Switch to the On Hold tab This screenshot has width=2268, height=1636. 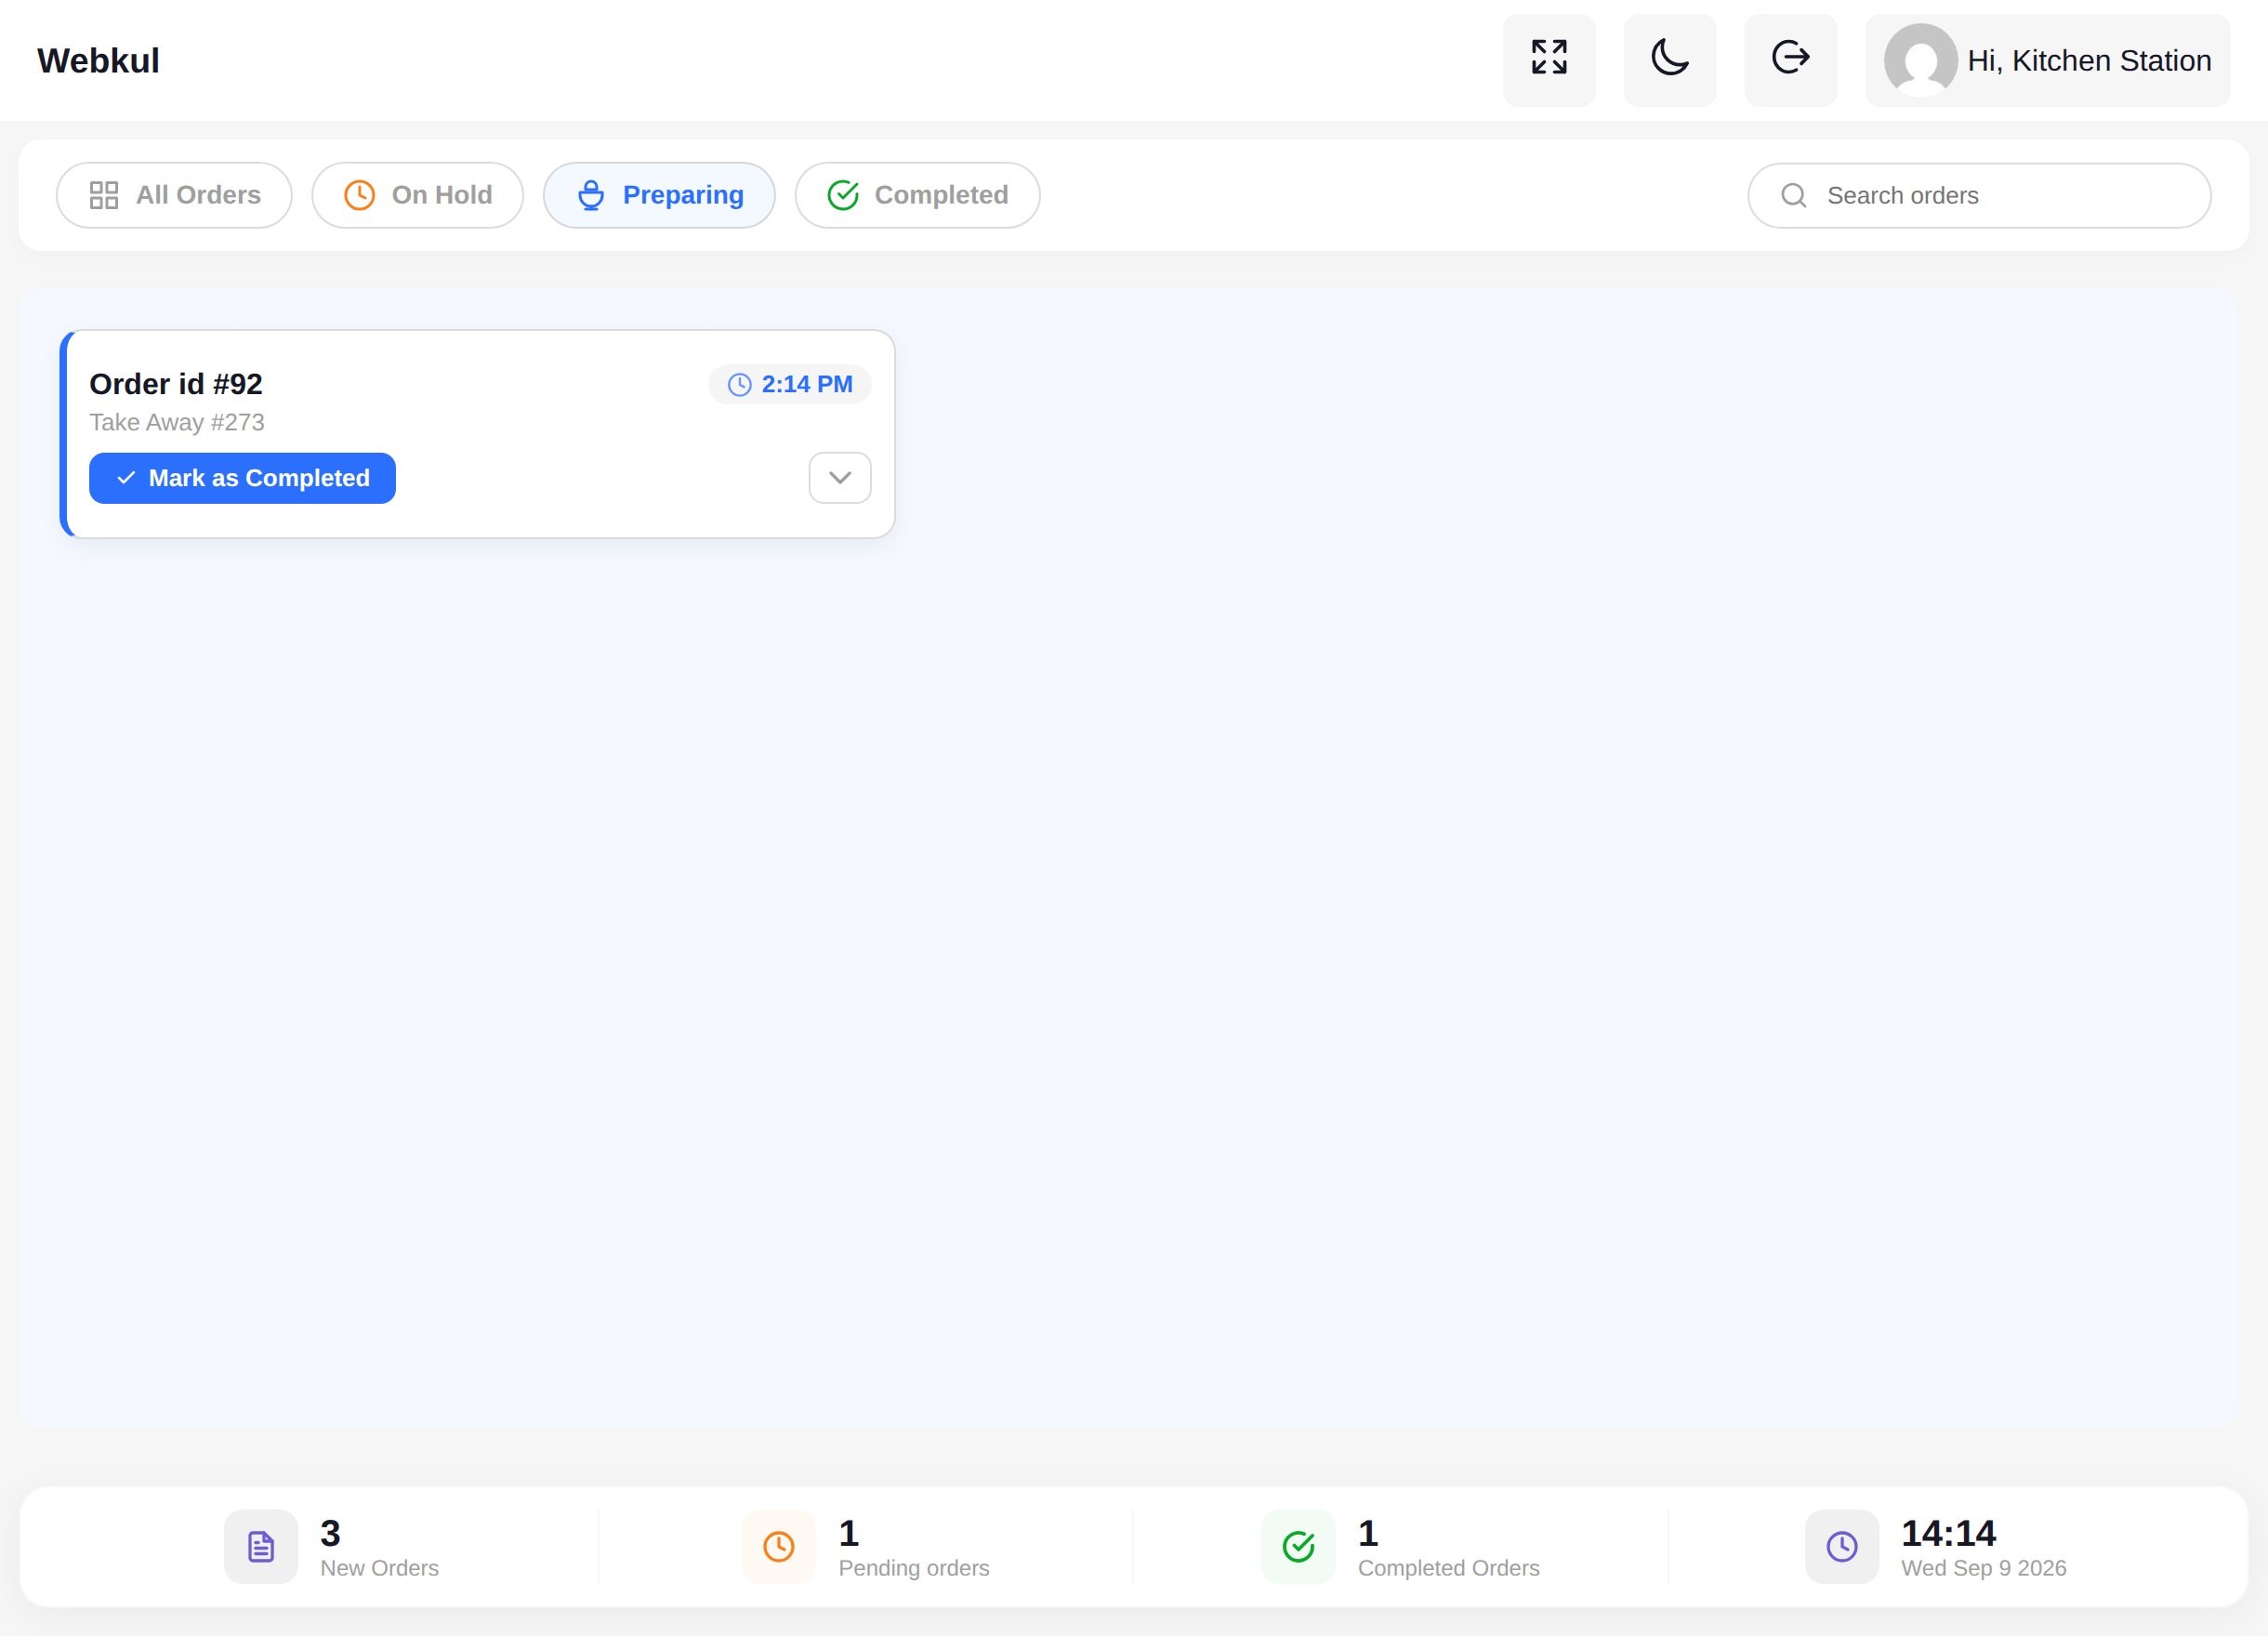[x=418, y=195]
